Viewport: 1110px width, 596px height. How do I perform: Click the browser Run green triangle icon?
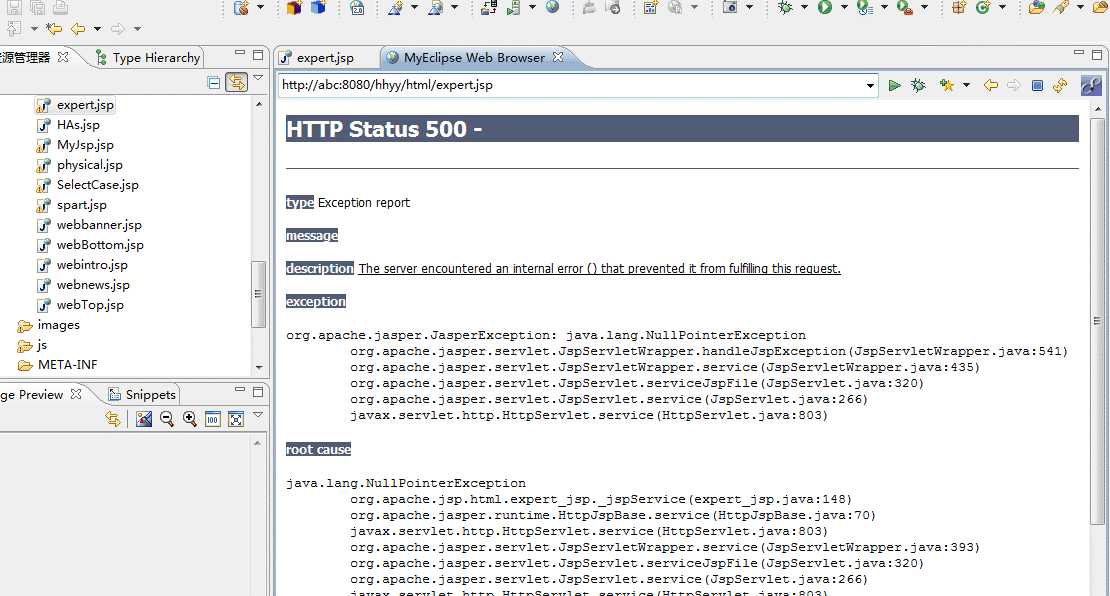coord(895,86)
